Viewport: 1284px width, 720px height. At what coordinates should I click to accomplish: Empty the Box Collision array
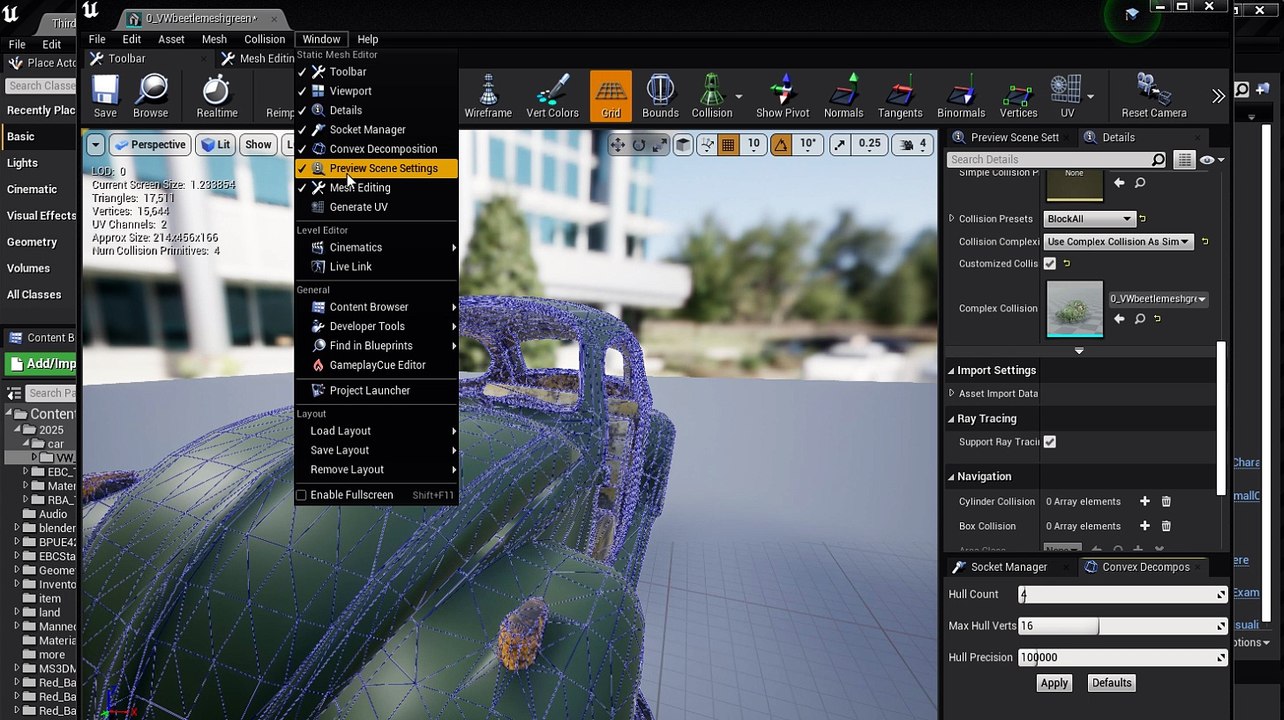[1166, 526]
